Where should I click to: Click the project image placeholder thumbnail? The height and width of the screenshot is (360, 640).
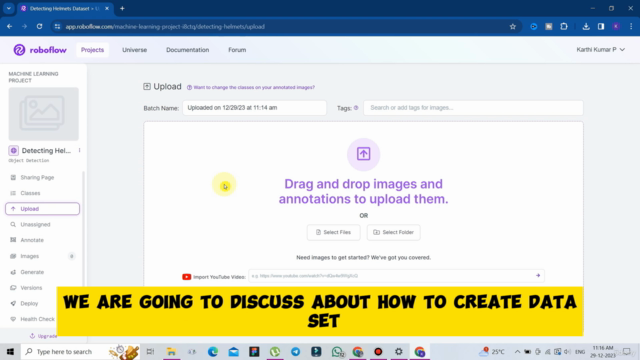pyautogui.click(x=44, y=114)
